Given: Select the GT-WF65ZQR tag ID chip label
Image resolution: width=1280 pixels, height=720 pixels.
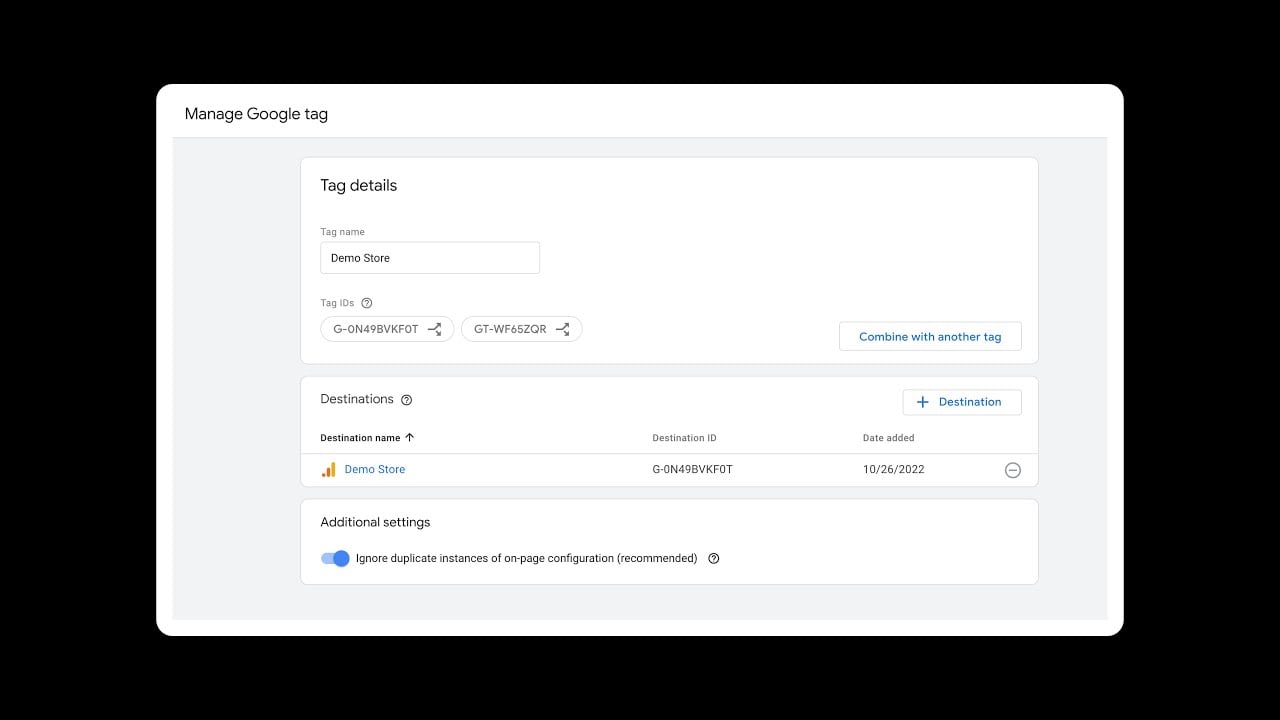Looking at the screenshot, I should pyautogui.click(x=510, y=329).
